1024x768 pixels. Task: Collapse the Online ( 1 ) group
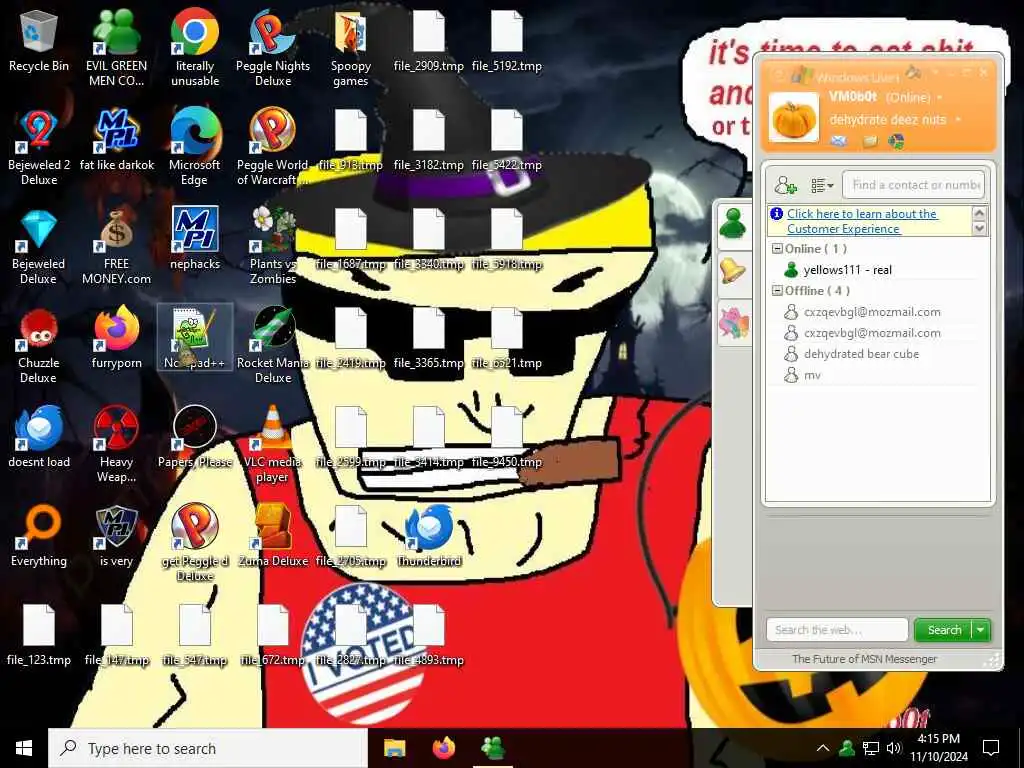click(x=777, y=249)
